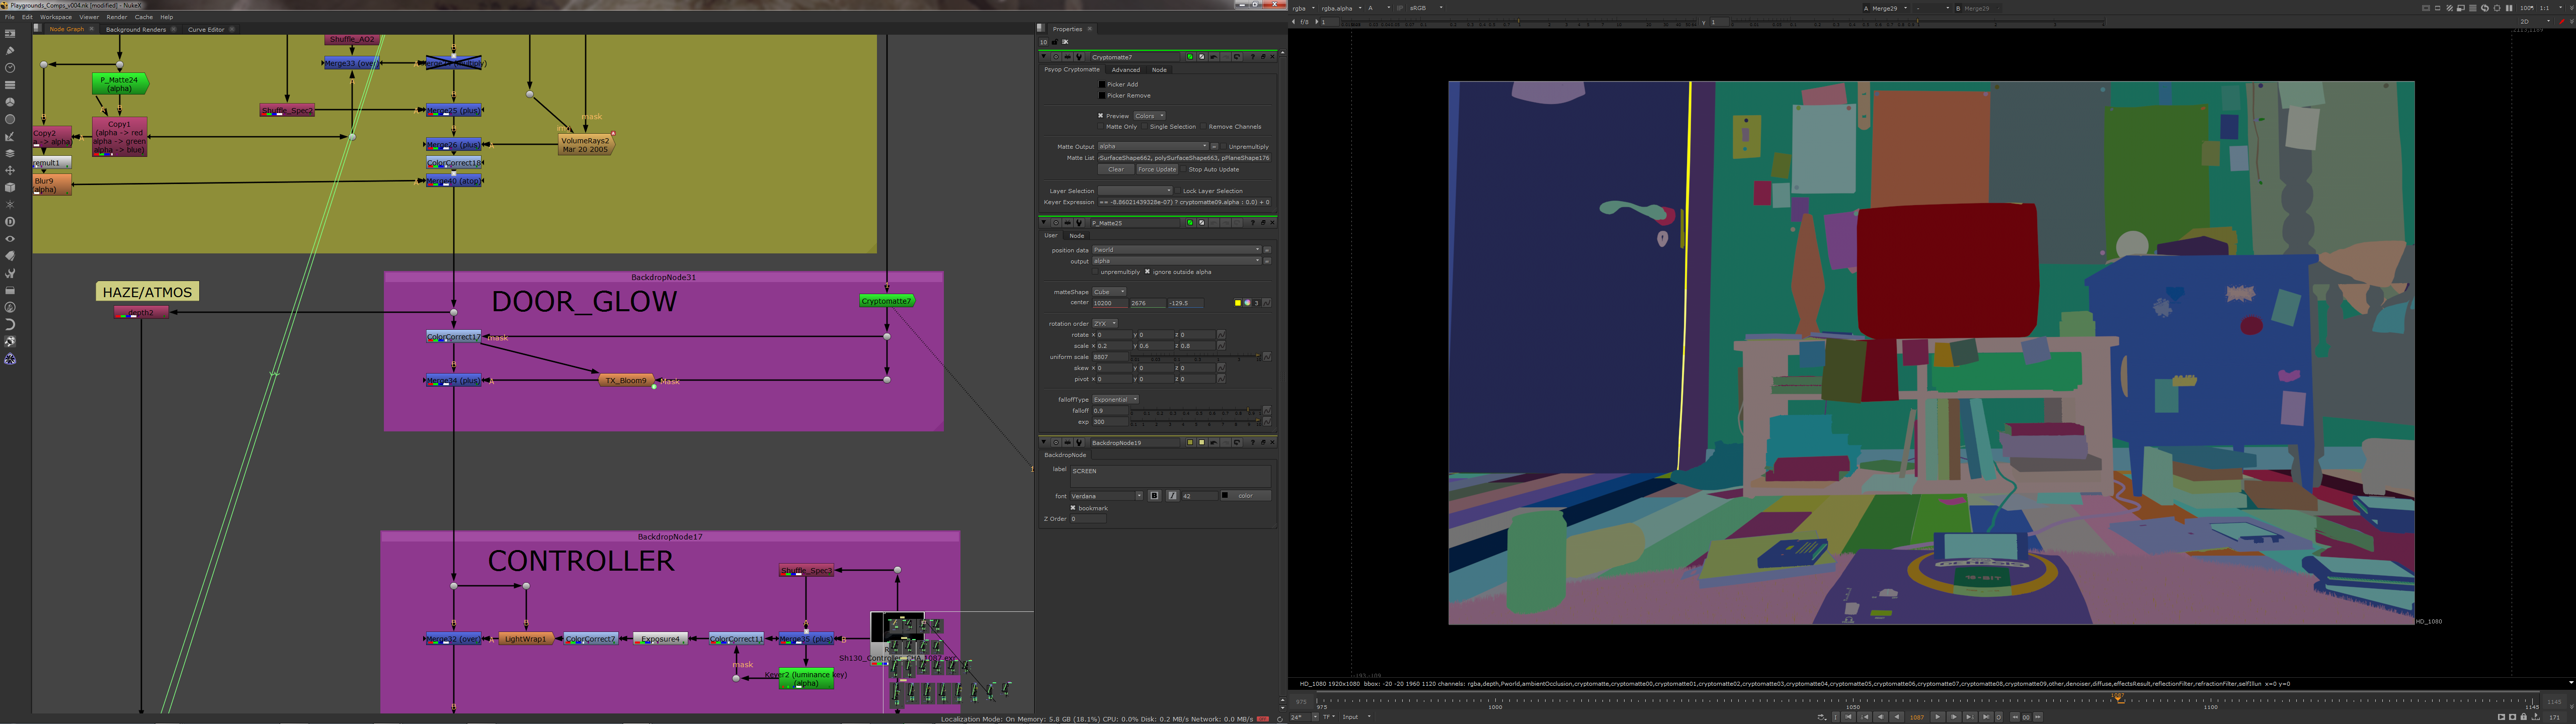
Task: Open the Channel nodes toolbar menu
Action: 10,85
